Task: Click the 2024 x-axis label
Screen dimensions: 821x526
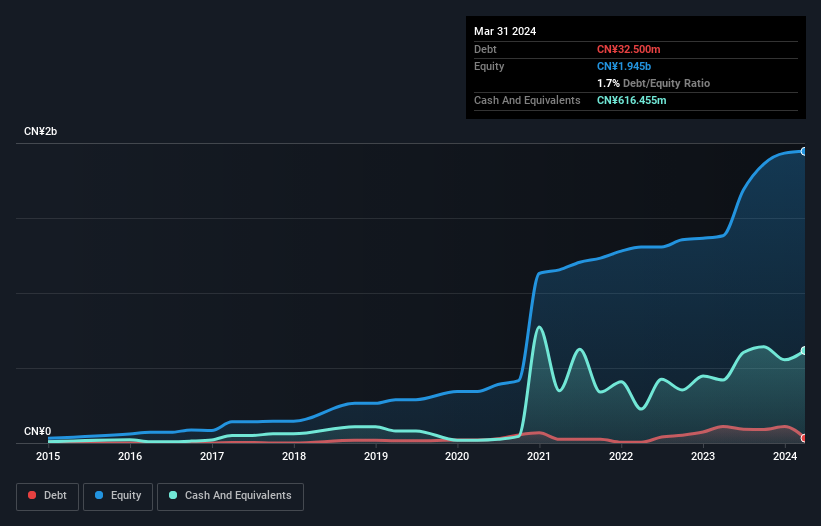Action: [785, 456]
